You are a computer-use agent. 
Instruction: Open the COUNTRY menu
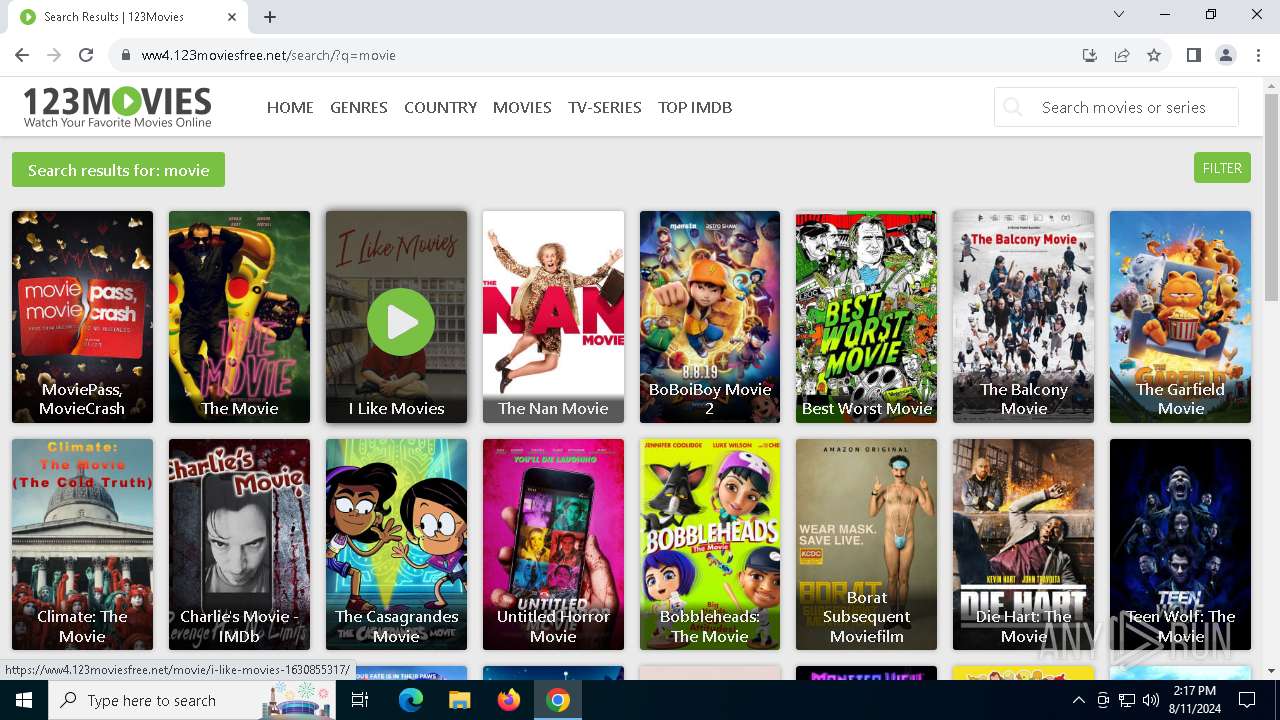(440, 107)
